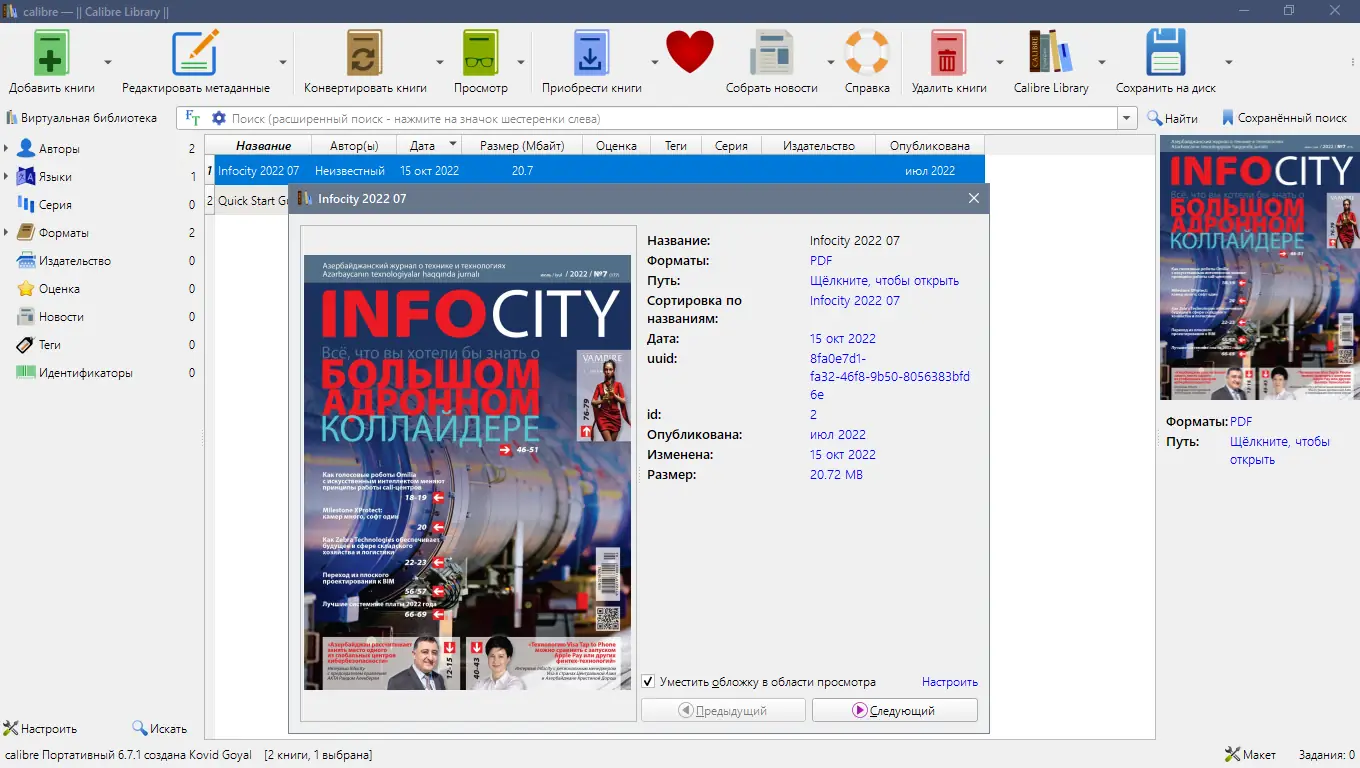This screenshot has width=1360, height=768.
Task: Click the uuid value link in the dialog
Action: click(890, 377)
